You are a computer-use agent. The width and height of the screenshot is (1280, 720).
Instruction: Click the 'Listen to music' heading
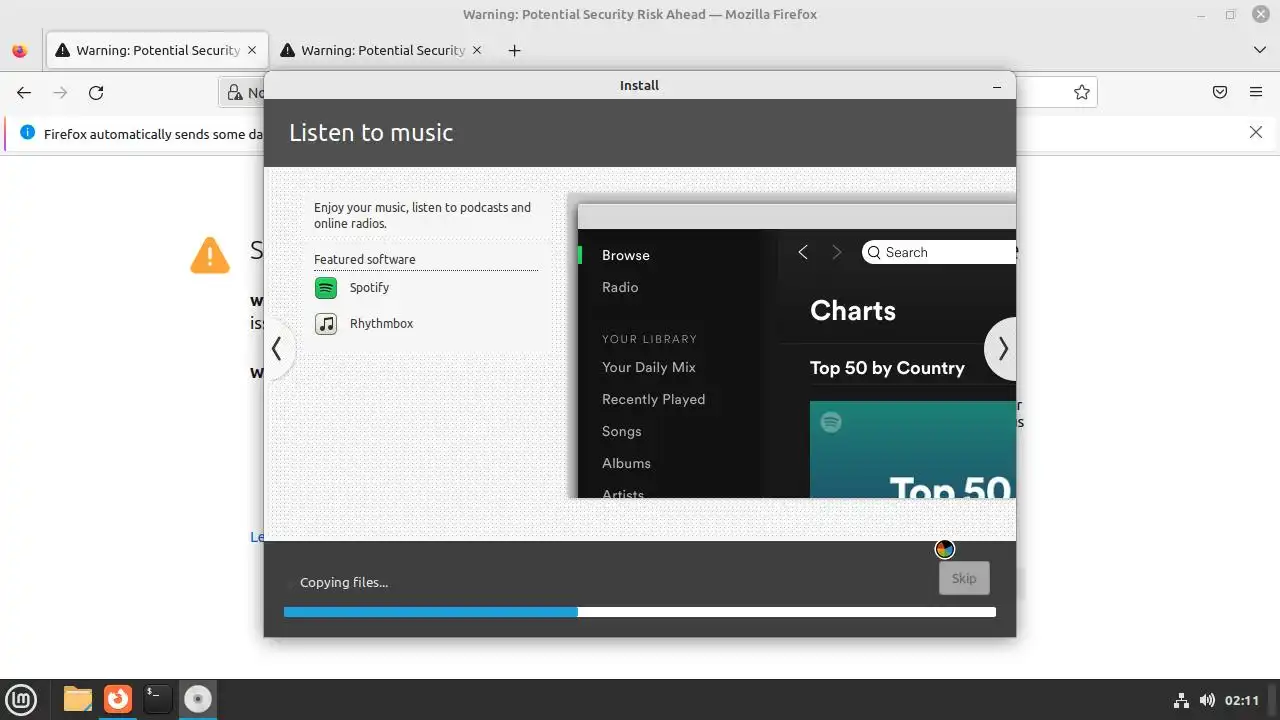tap(371, 133)
